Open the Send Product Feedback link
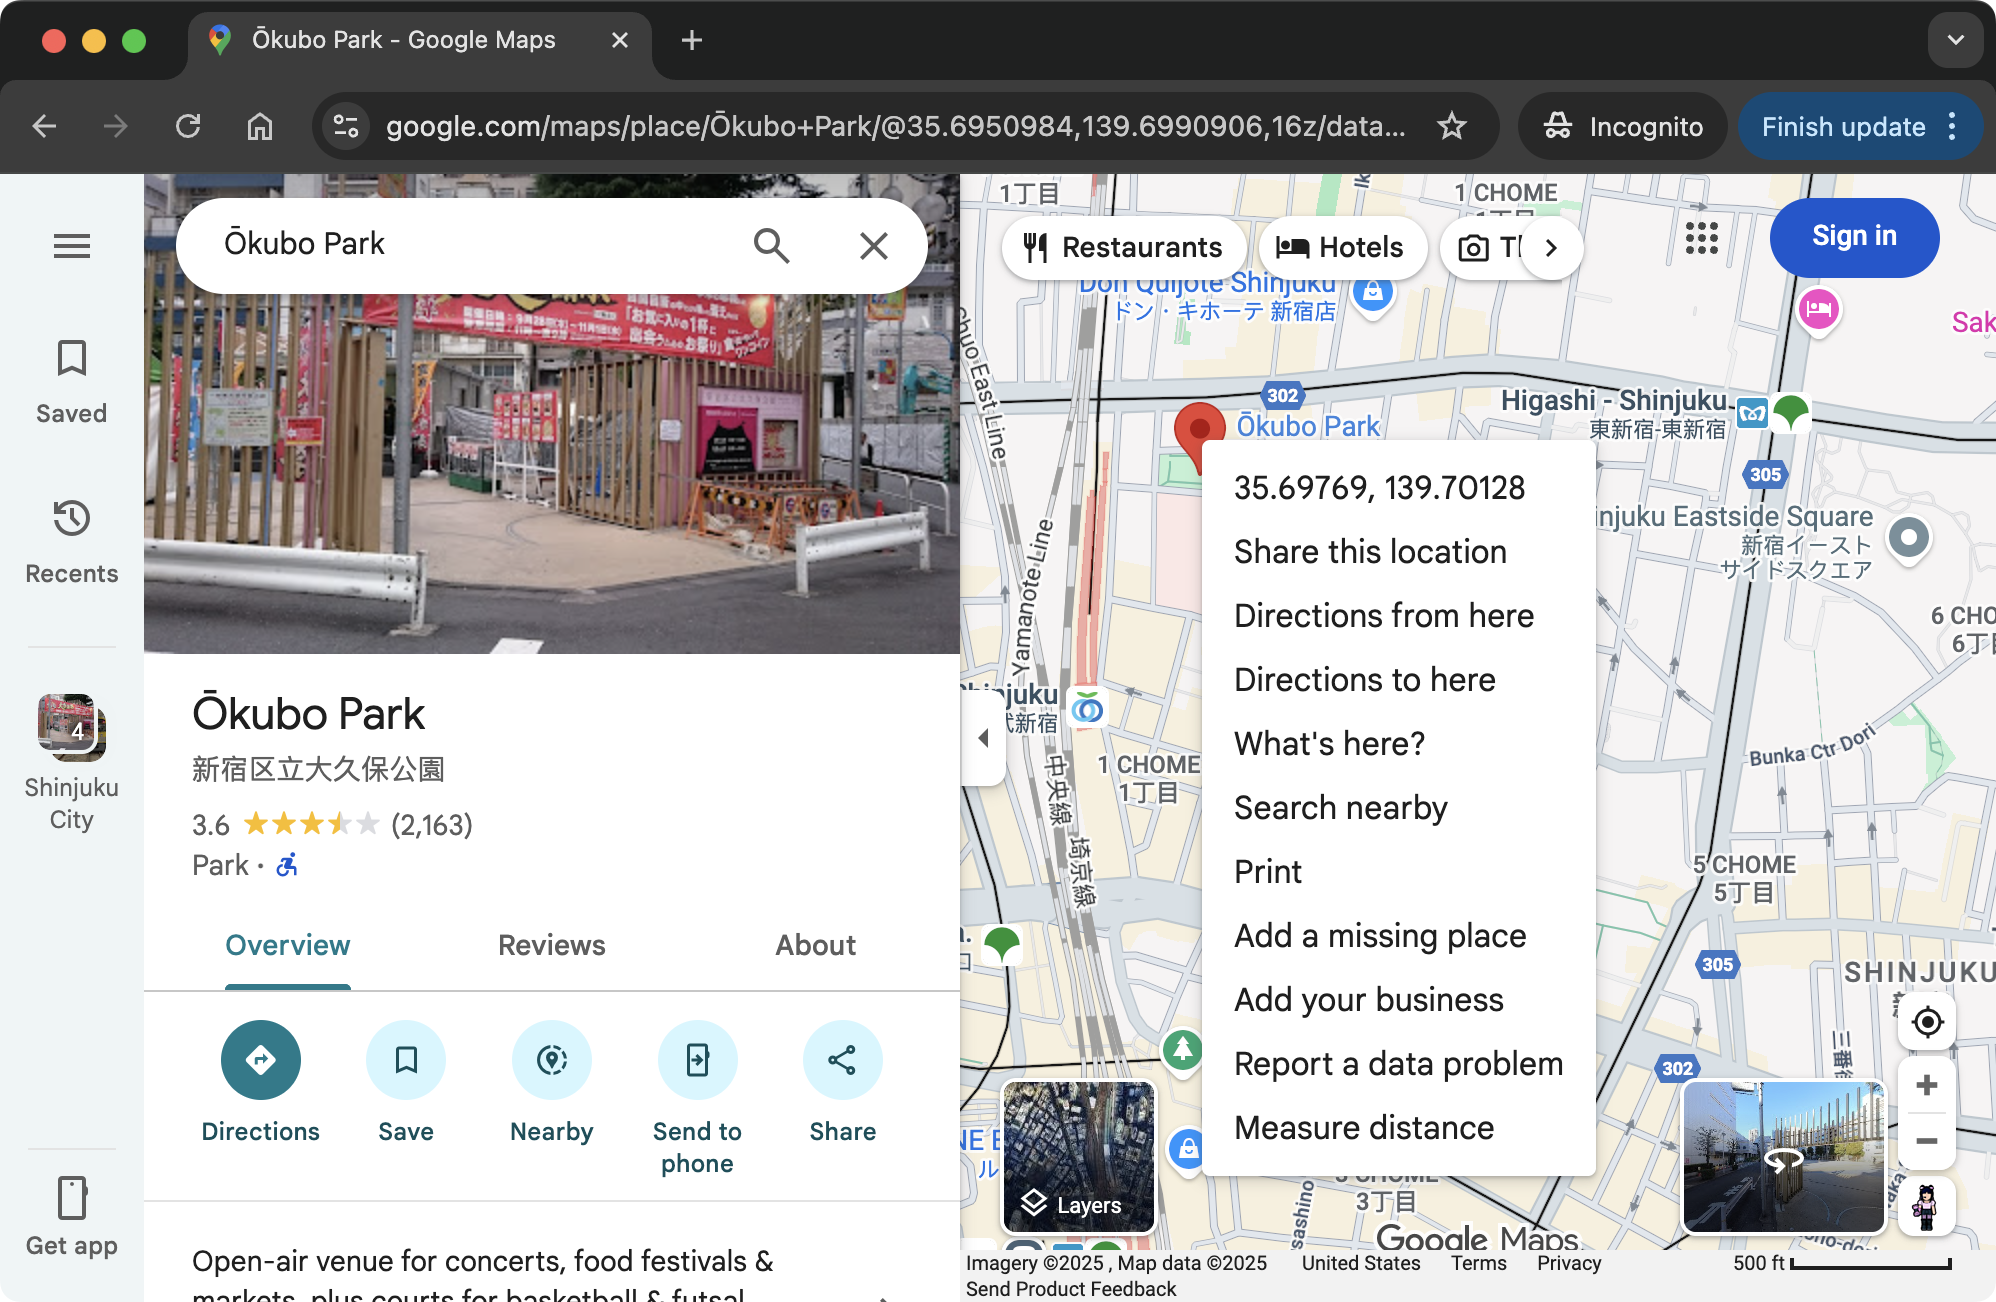The image size is (1996, 1302). [1072, 1289]
